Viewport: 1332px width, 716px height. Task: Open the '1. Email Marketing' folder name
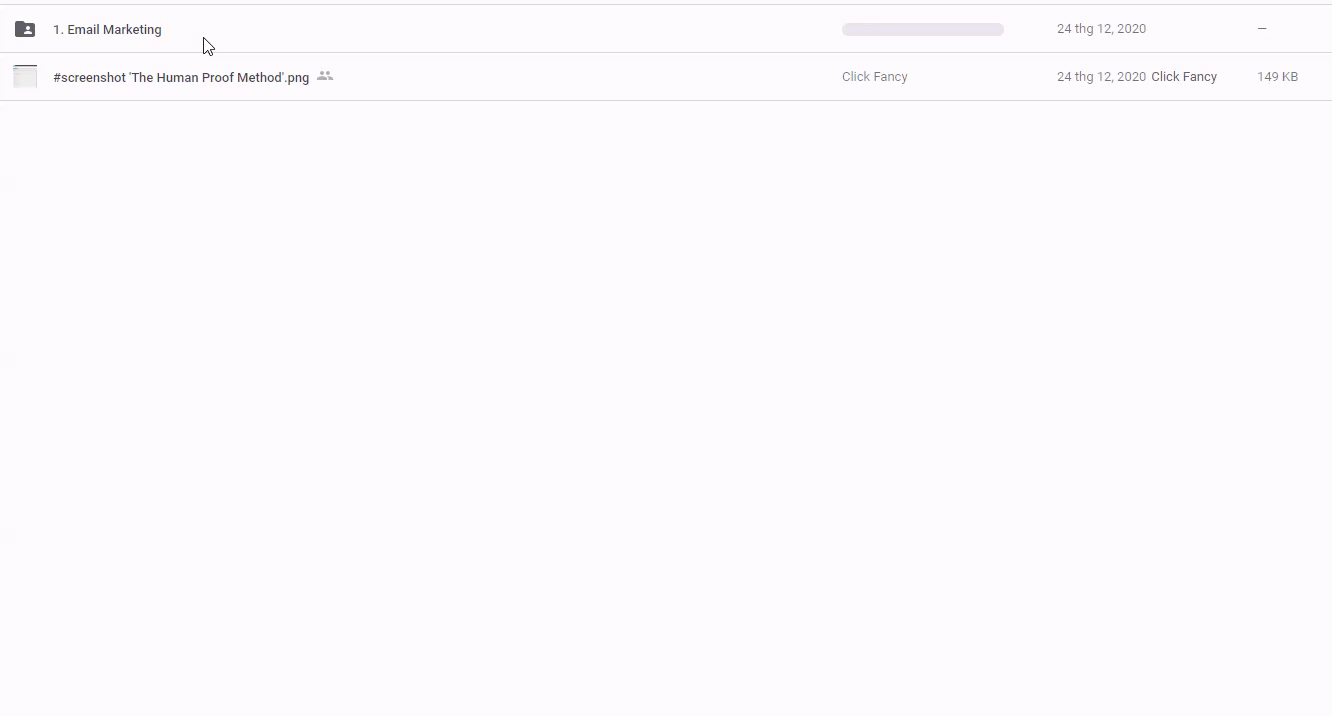click(107, 30)
